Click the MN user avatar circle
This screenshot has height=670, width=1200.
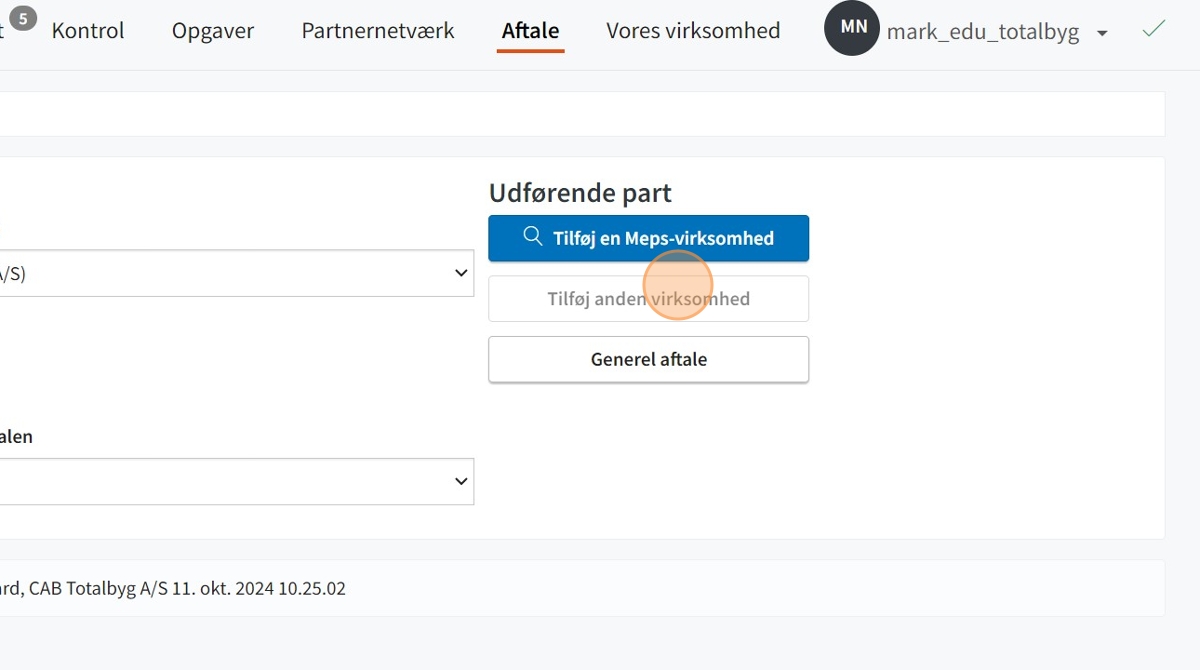click(852, 28)
